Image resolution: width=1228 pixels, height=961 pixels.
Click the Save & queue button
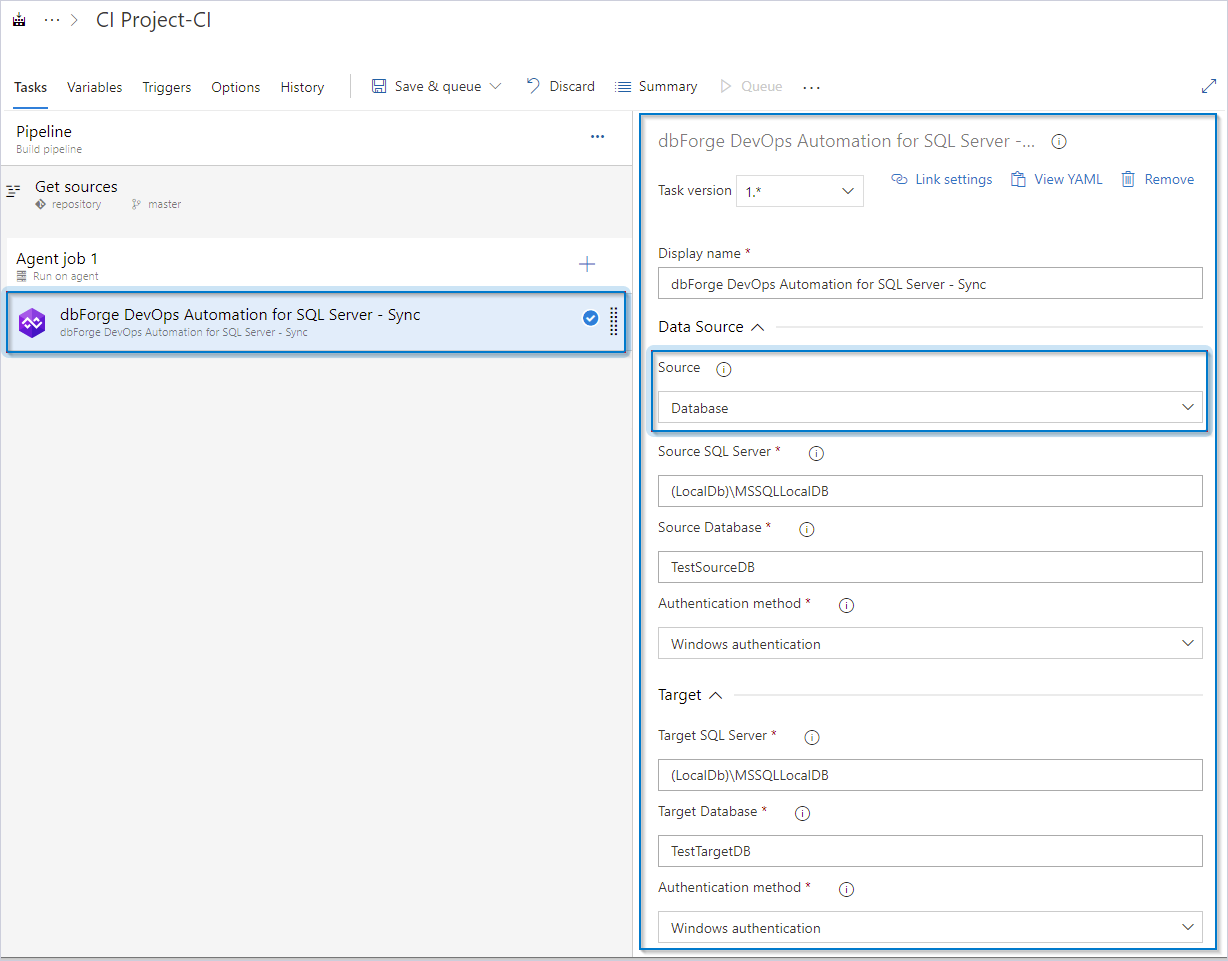pos(427,86)
